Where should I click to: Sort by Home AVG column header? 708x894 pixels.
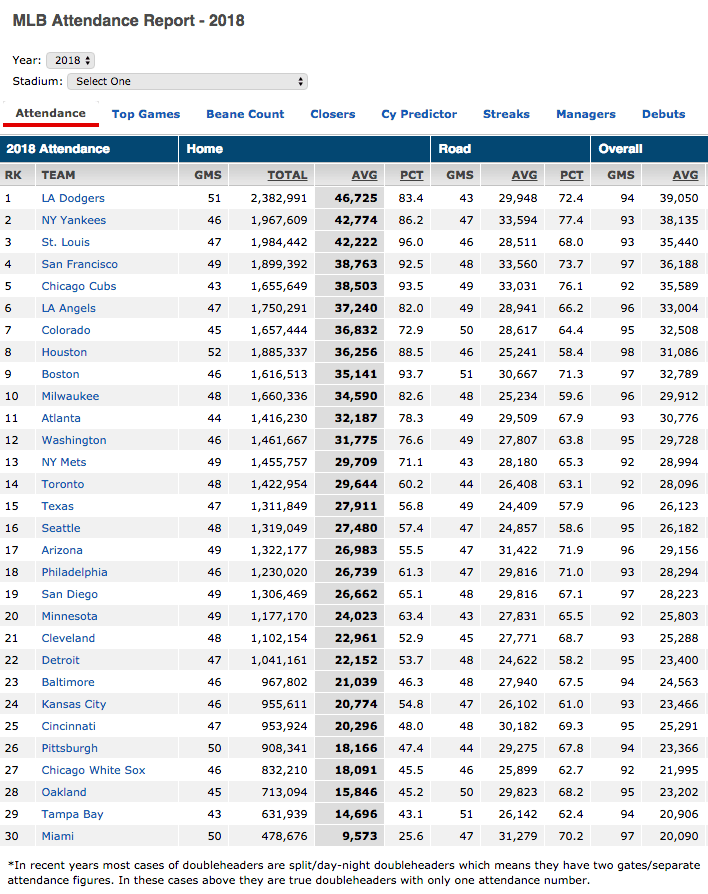[364, 175]
